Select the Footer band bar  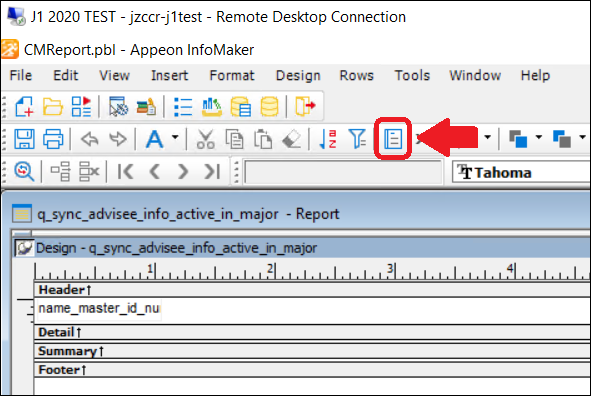tap(312, 370)
